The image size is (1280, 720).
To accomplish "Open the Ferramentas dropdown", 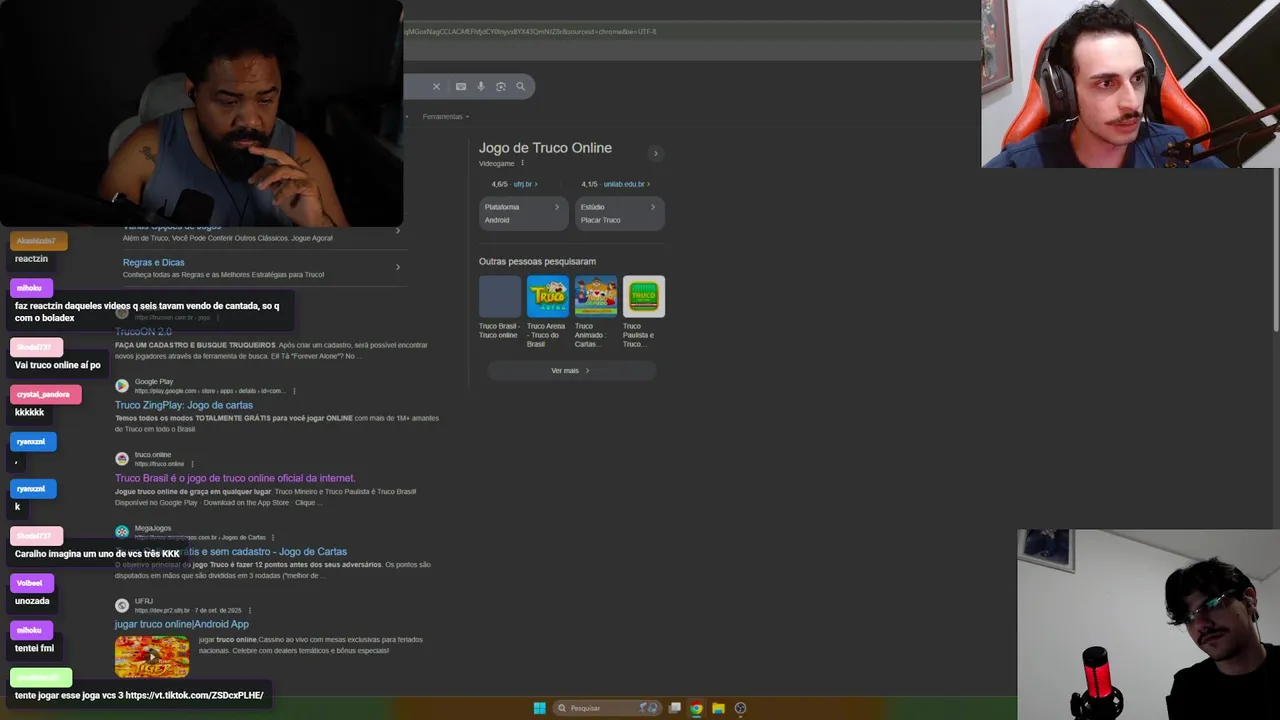I will point(445,117).
